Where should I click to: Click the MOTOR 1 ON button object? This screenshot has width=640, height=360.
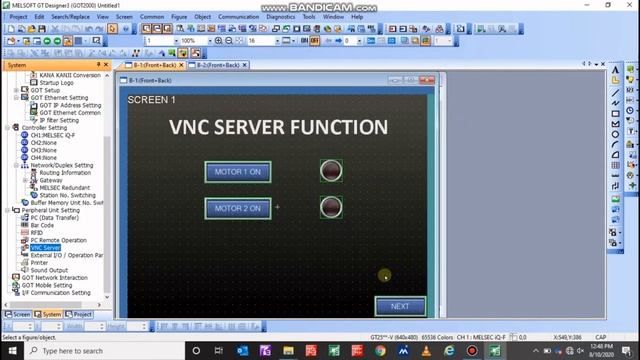pyautogui.click(x=238, y=172)
